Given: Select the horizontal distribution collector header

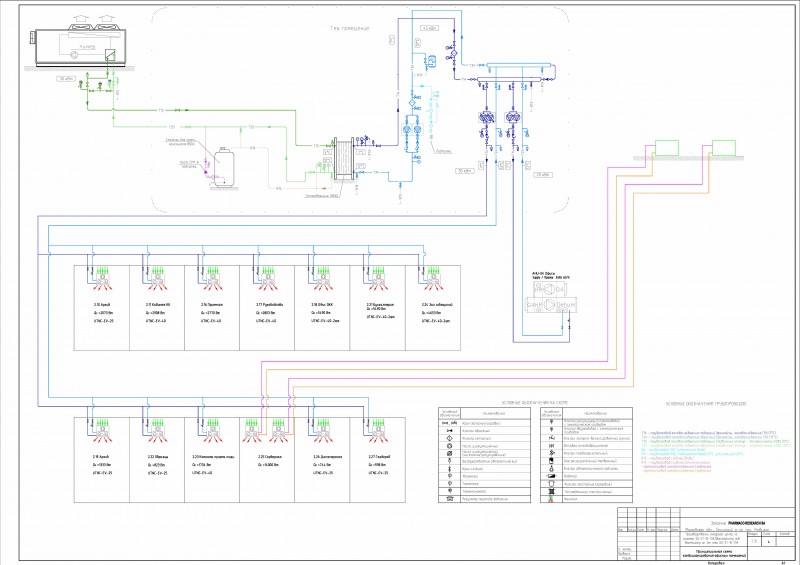Looking at the screenshot, I should [x=511, y=79].
